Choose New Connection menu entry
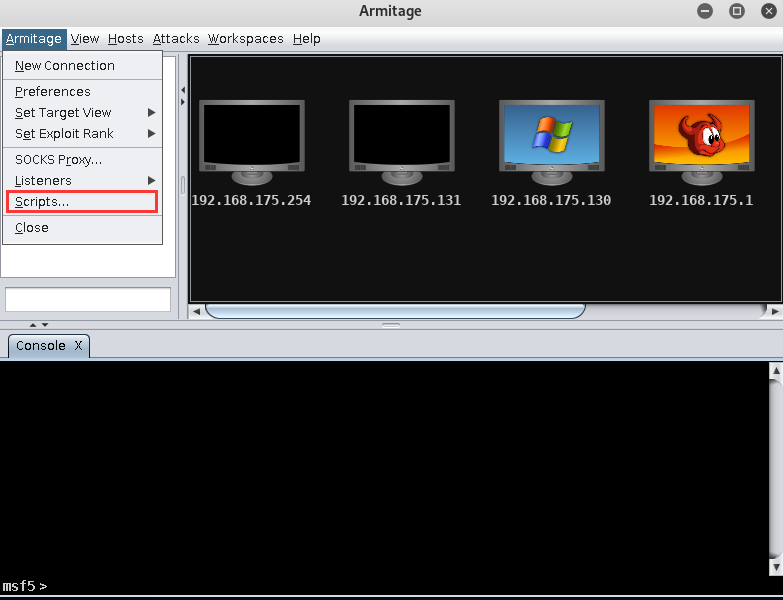 (x=82, y=66)
